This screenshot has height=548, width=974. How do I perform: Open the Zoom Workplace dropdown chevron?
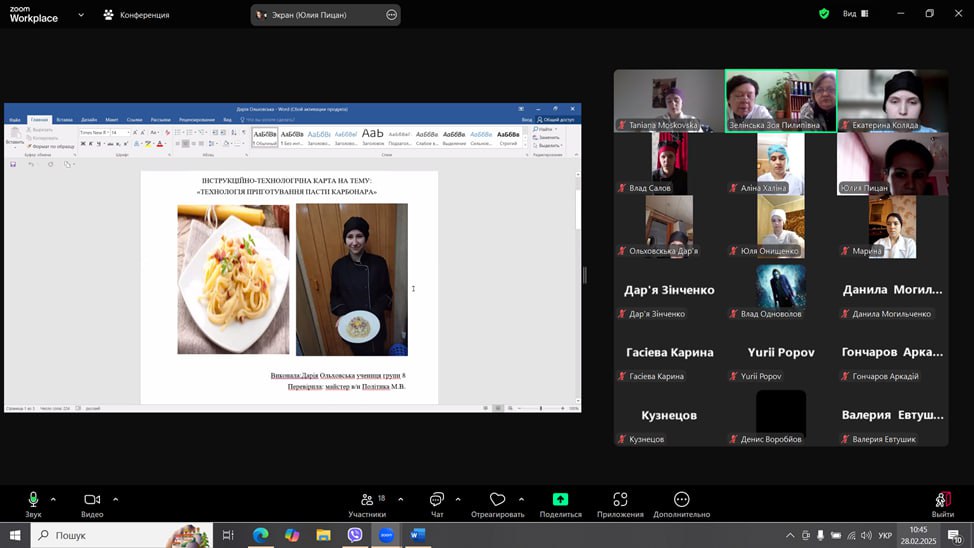click(x=81, y=15)
